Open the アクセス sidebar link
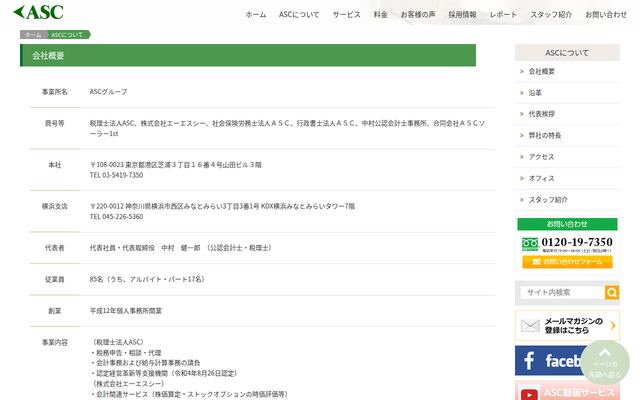Image resolution: width=640 pixels, height=400 pixels. point(541,157)
